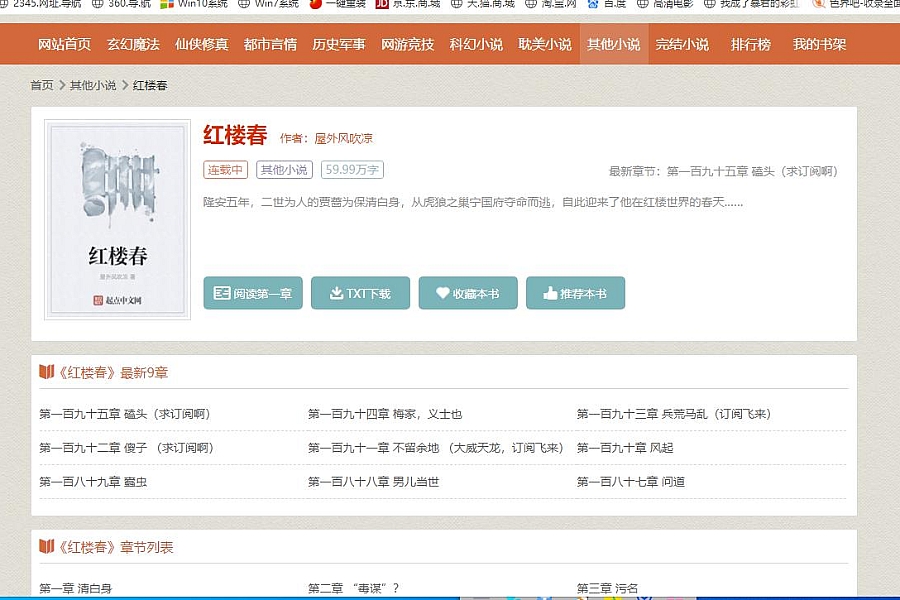The image size is (900, 600).
Task: Open author 屋外风吹凉 page
Action: 343,138
